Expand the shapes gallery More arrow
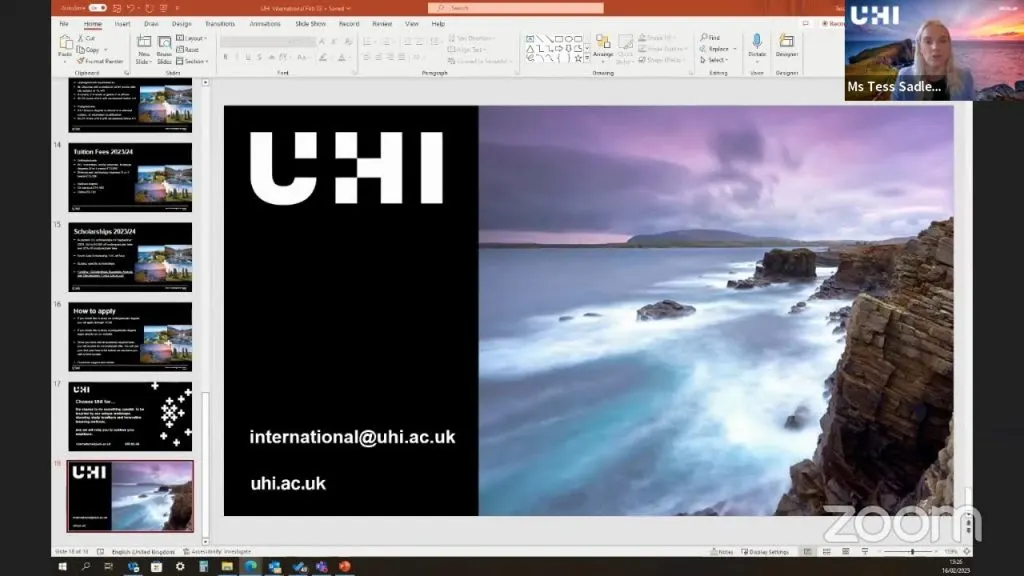 coord(587,59)
